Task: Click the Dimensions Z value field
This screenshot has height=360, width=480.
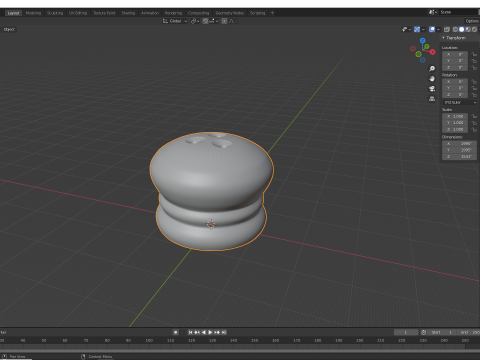Action: [460, 156]
